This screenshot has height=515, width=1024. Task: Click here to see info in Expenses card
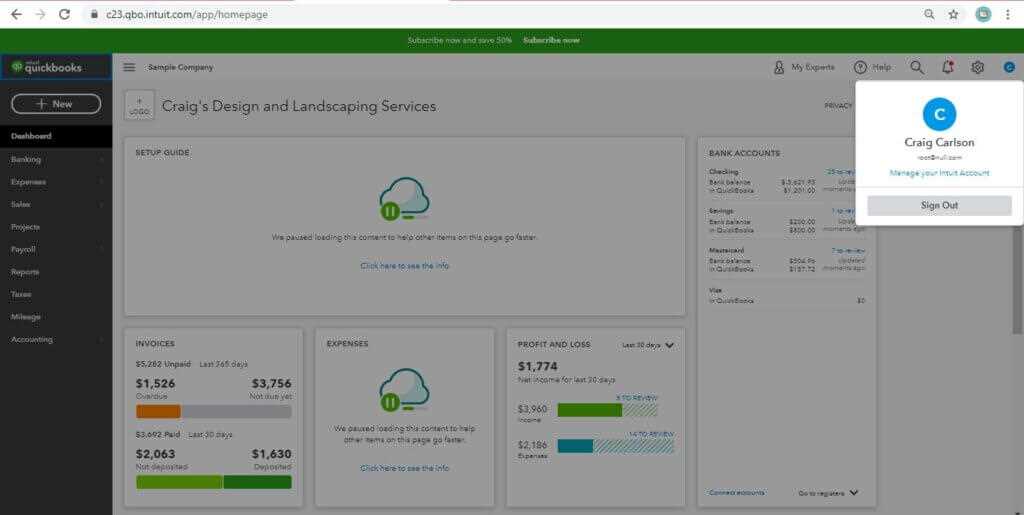tap(404, 468)
